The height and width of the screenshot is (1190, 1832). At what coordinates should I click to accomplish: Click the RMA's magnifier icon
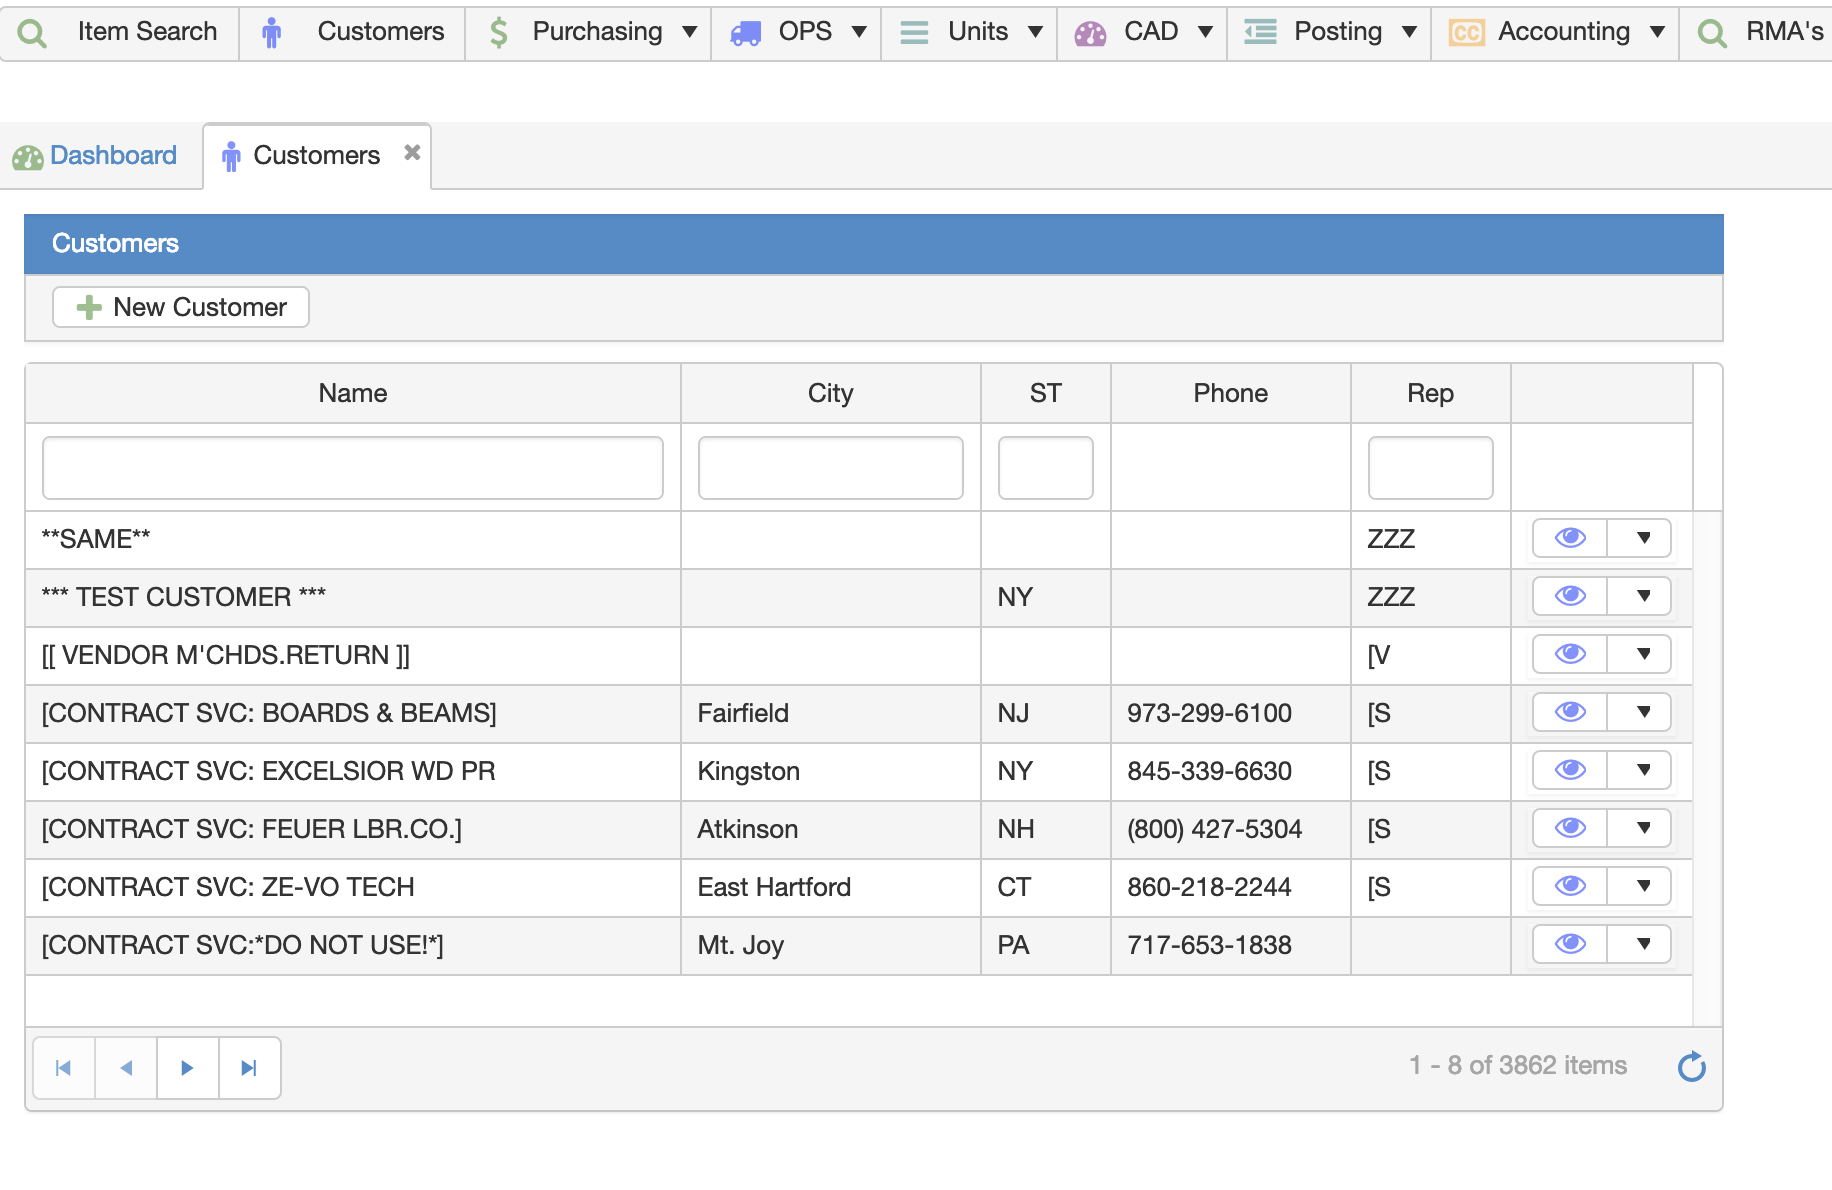(1712, 33)
